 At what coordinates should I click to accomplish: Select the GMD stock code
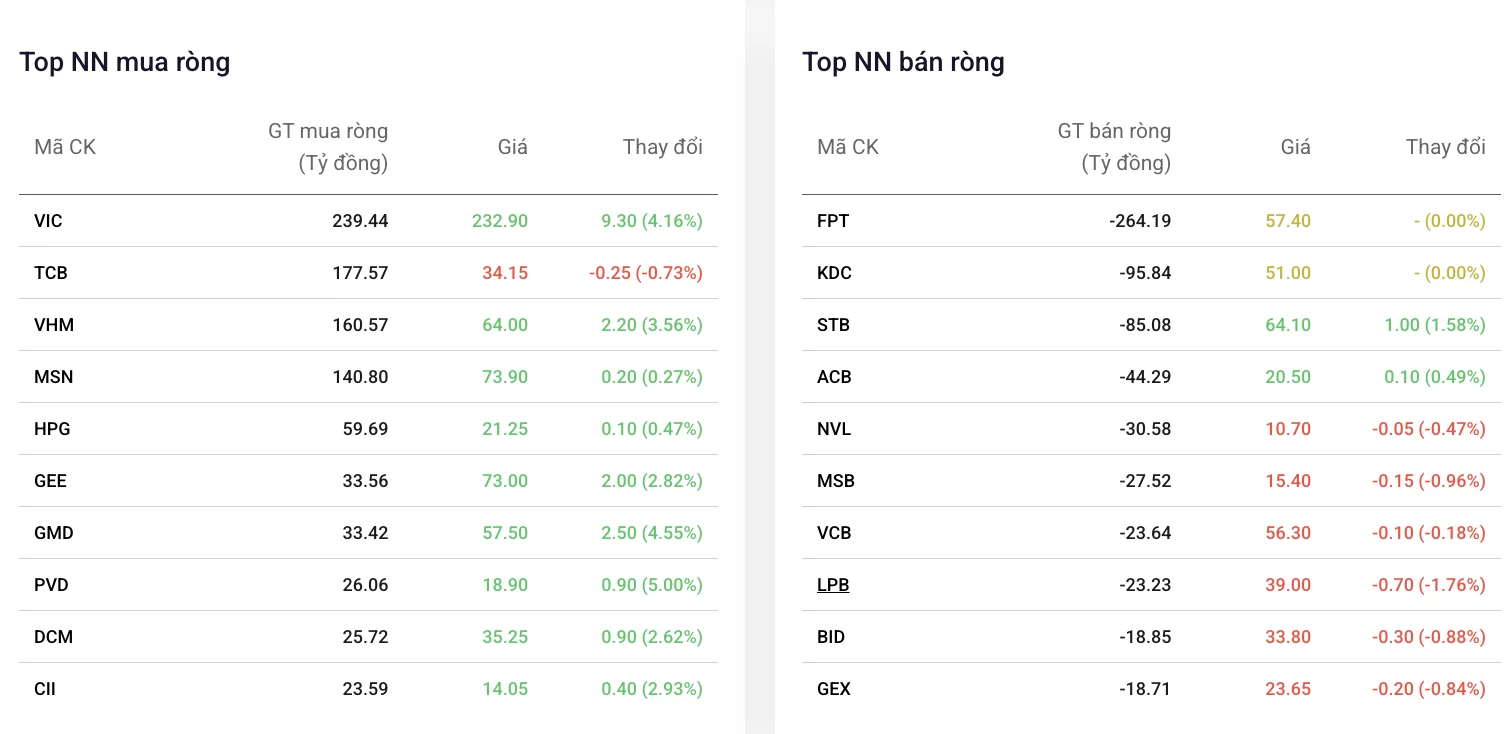pyautogui.click(x=54, y=533)
